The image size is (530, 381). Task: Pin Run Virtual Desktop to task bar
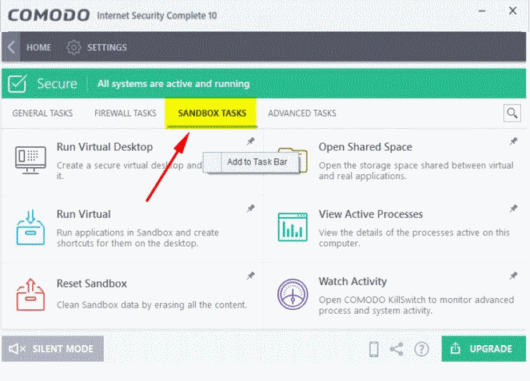(250, 141)
